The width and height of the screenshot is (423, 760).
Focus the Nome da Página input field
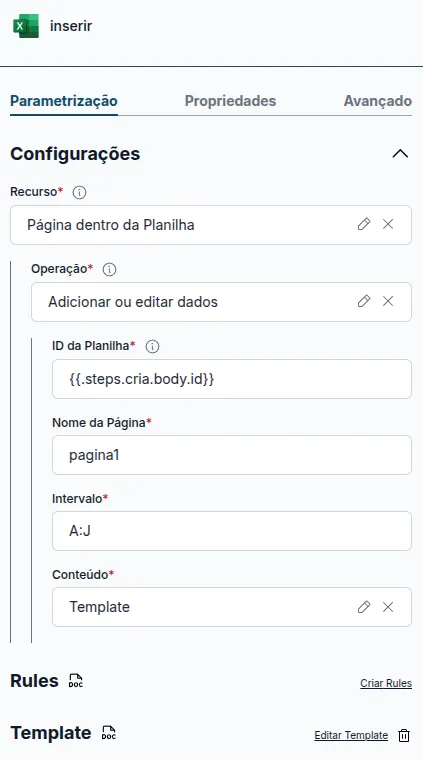pyautogui.click(x=232, y=455)
